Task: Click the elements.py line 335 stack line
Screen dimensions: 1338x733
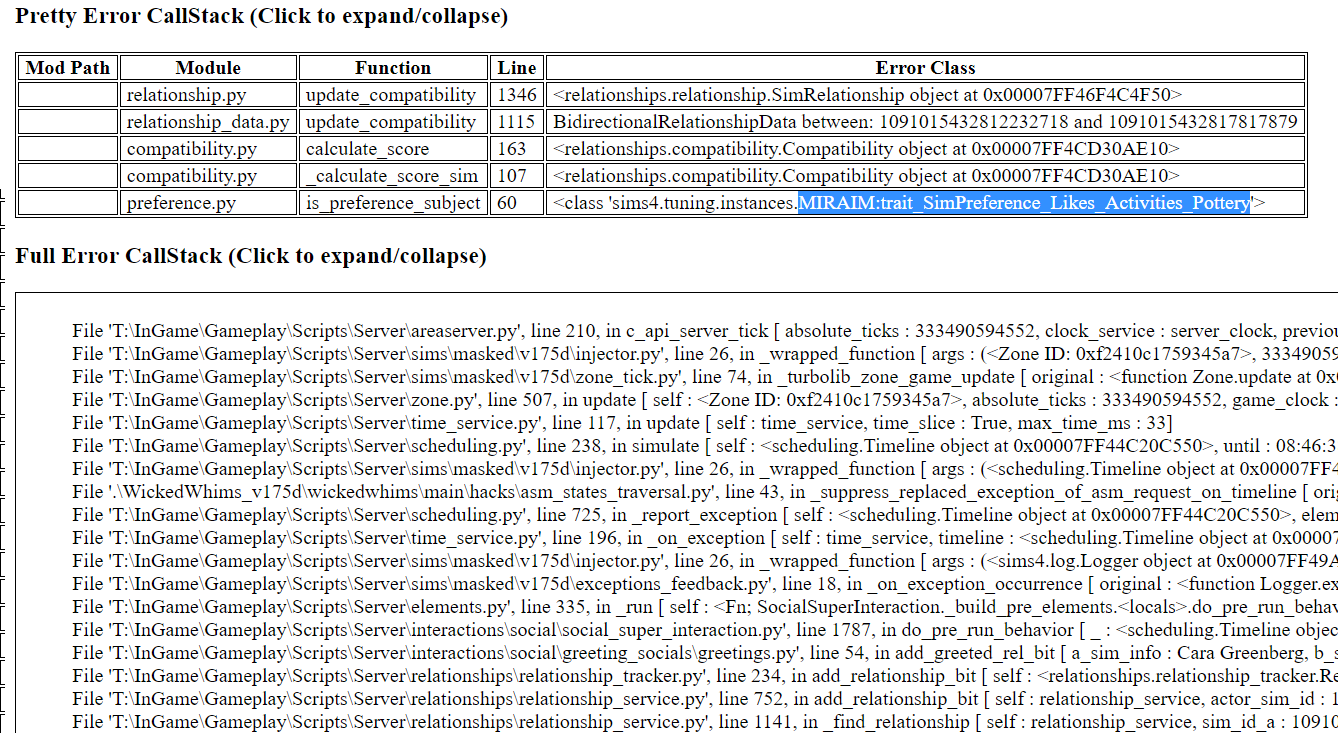Action: tap(704, 607)
